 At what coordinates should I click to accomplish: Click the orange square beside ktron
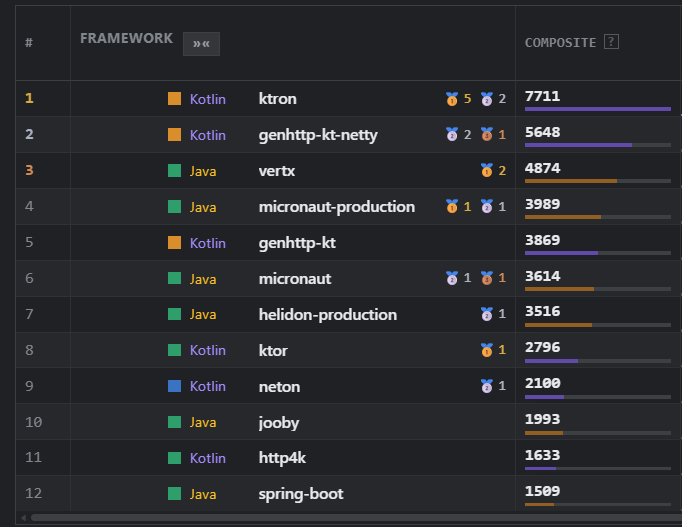pos(174,99)
